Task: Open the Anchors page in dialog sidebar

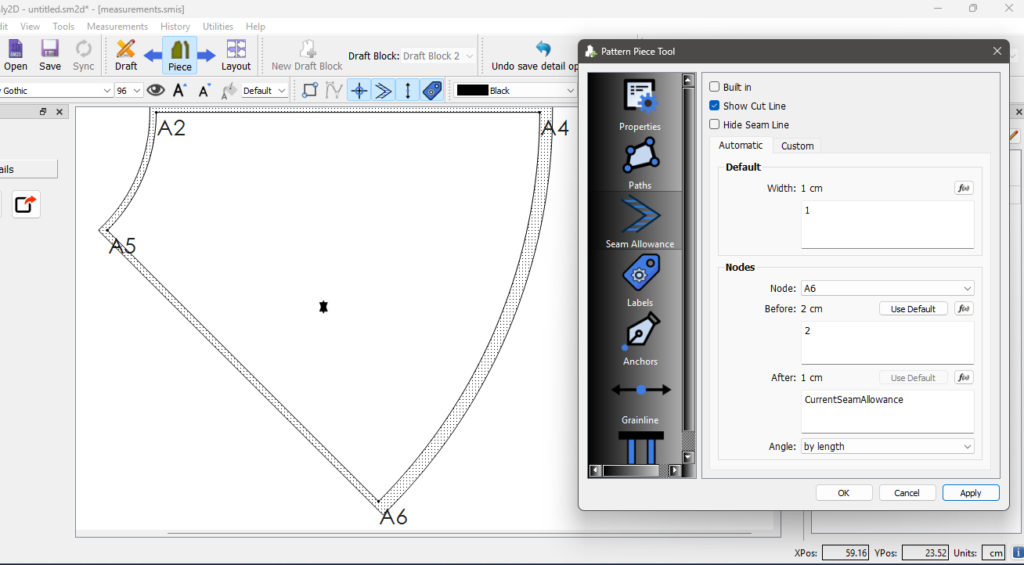Action: click(x=639, y=339)
